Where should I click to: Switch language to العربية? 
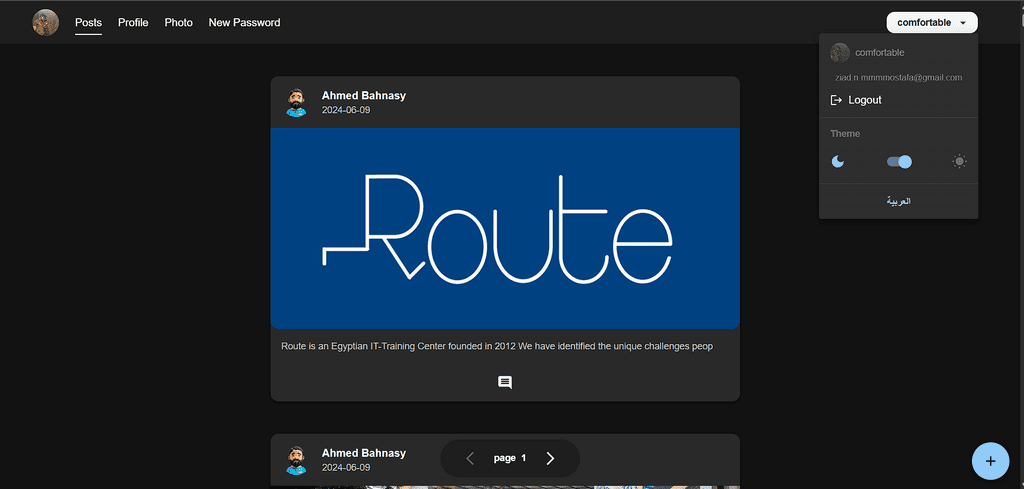[x=899, y=201]
